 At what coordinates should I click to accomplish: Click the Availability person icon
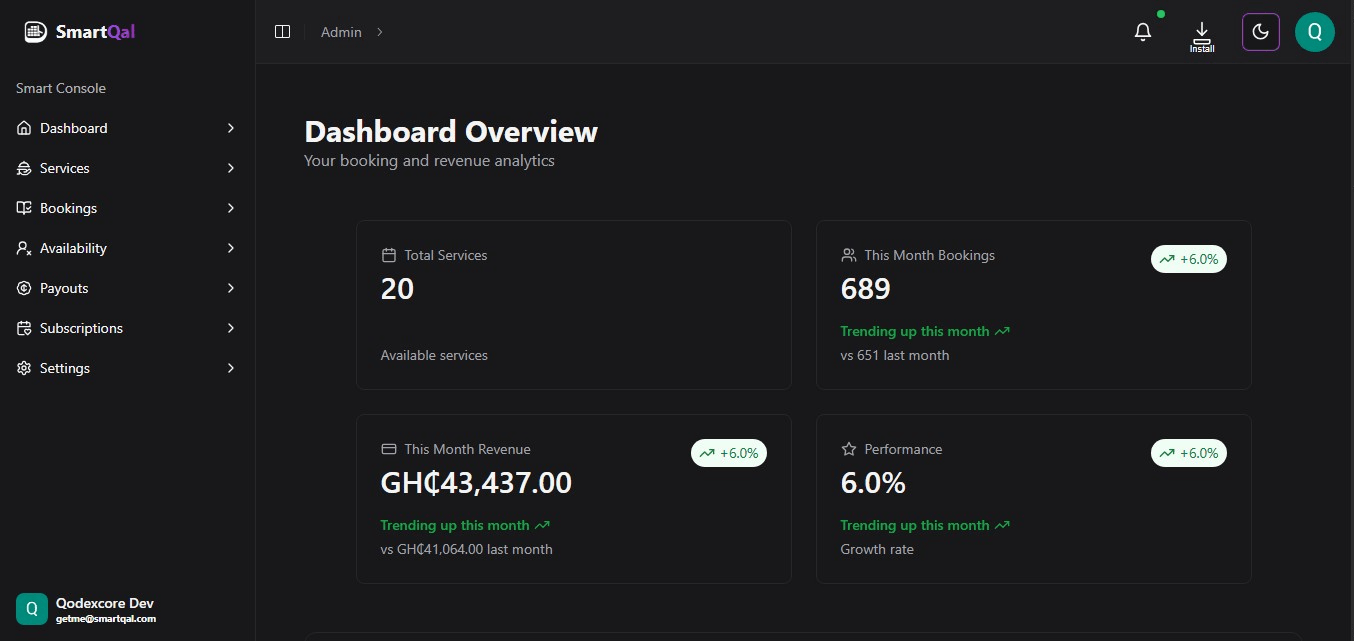coord(22,248)
